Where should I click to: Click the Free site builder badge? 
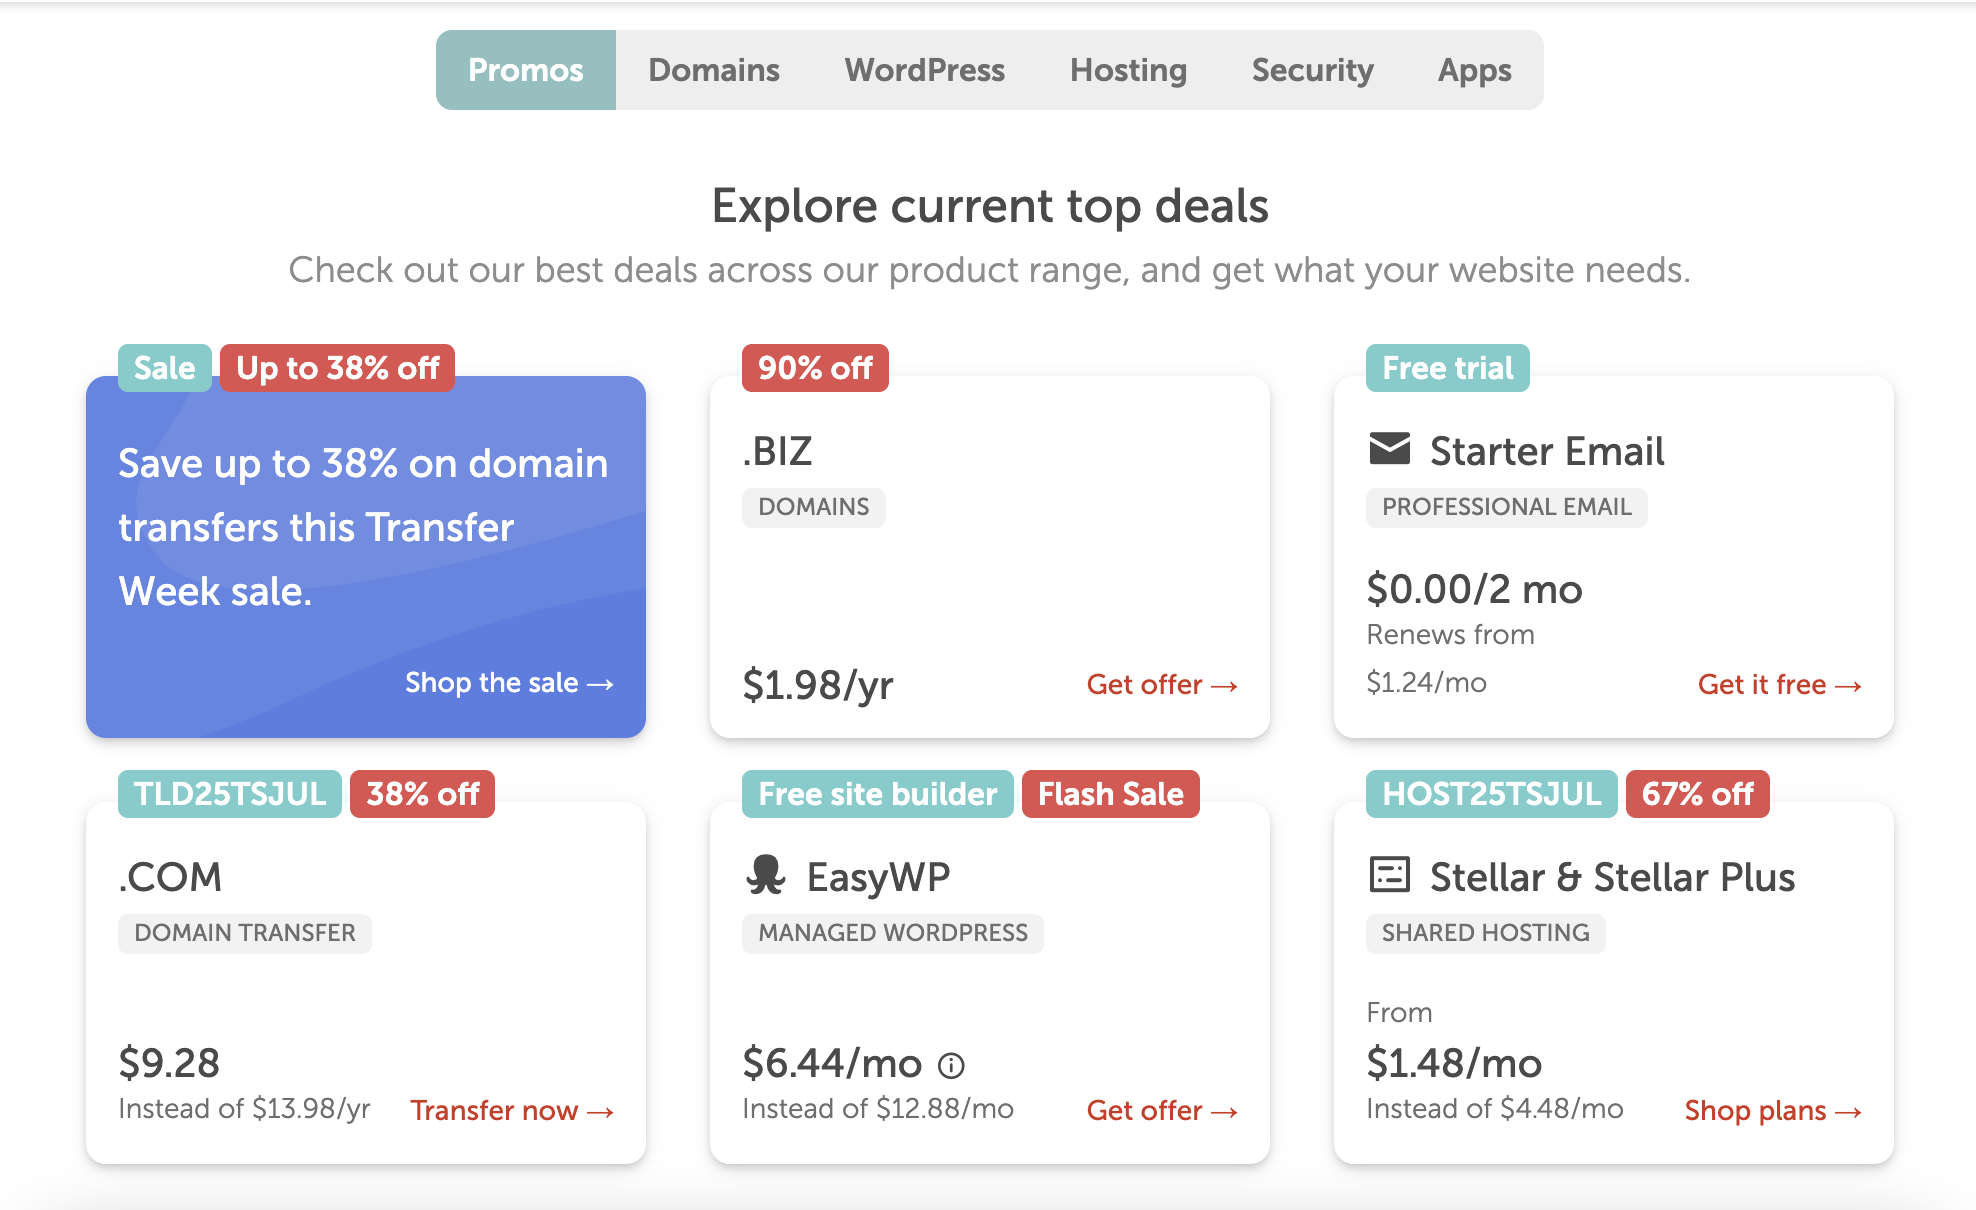coord(878,794)
